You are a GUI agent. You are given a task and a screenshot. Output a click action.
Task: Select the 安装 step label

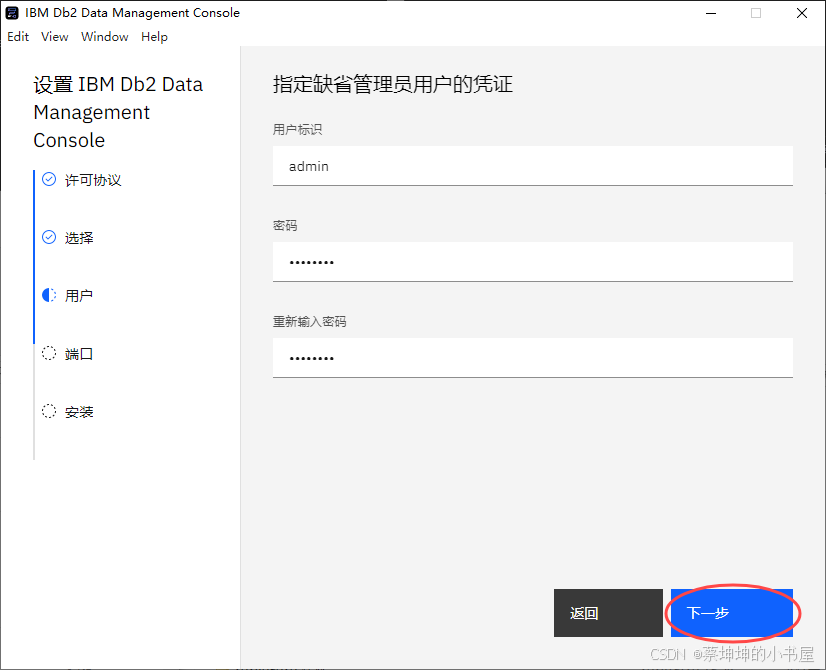coord(79,412)
